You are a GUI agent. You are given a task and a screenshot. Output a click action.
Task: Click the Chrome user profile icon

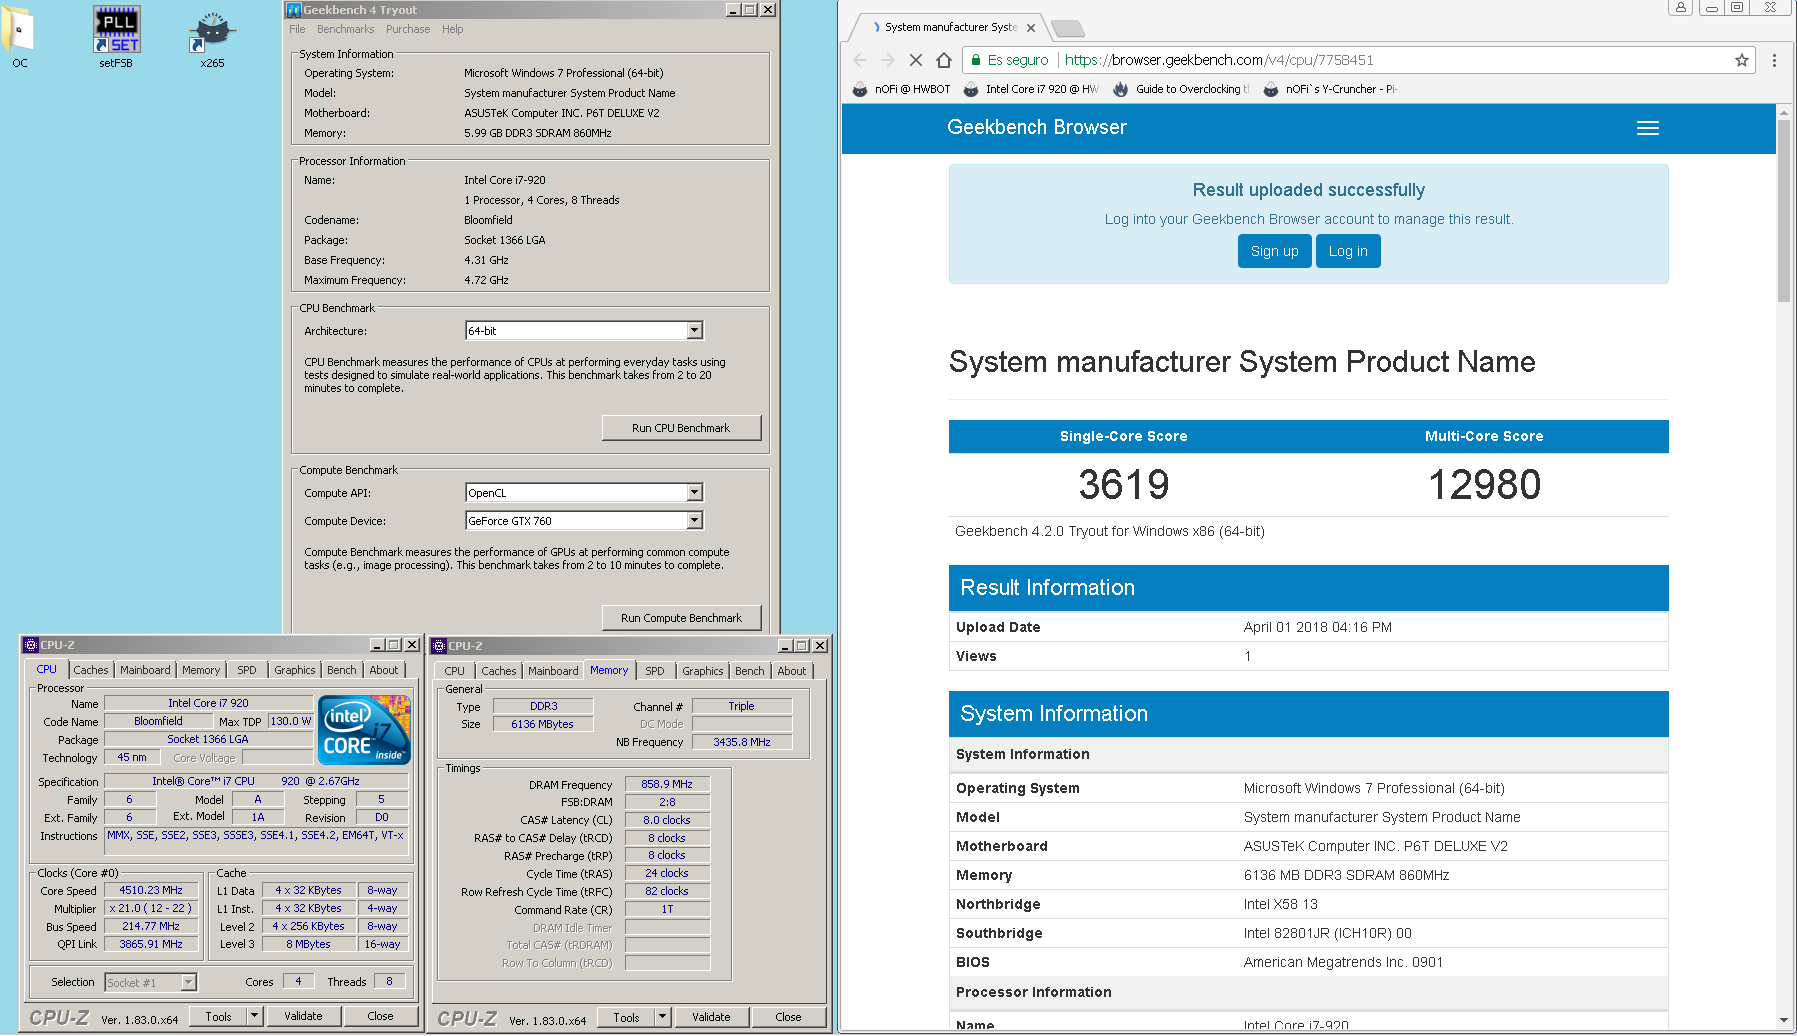(1681, 7)
